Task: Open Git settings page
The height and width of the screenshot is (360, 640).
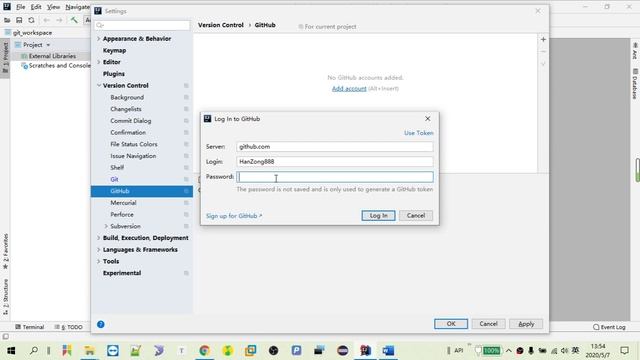Action: [114, 179]
